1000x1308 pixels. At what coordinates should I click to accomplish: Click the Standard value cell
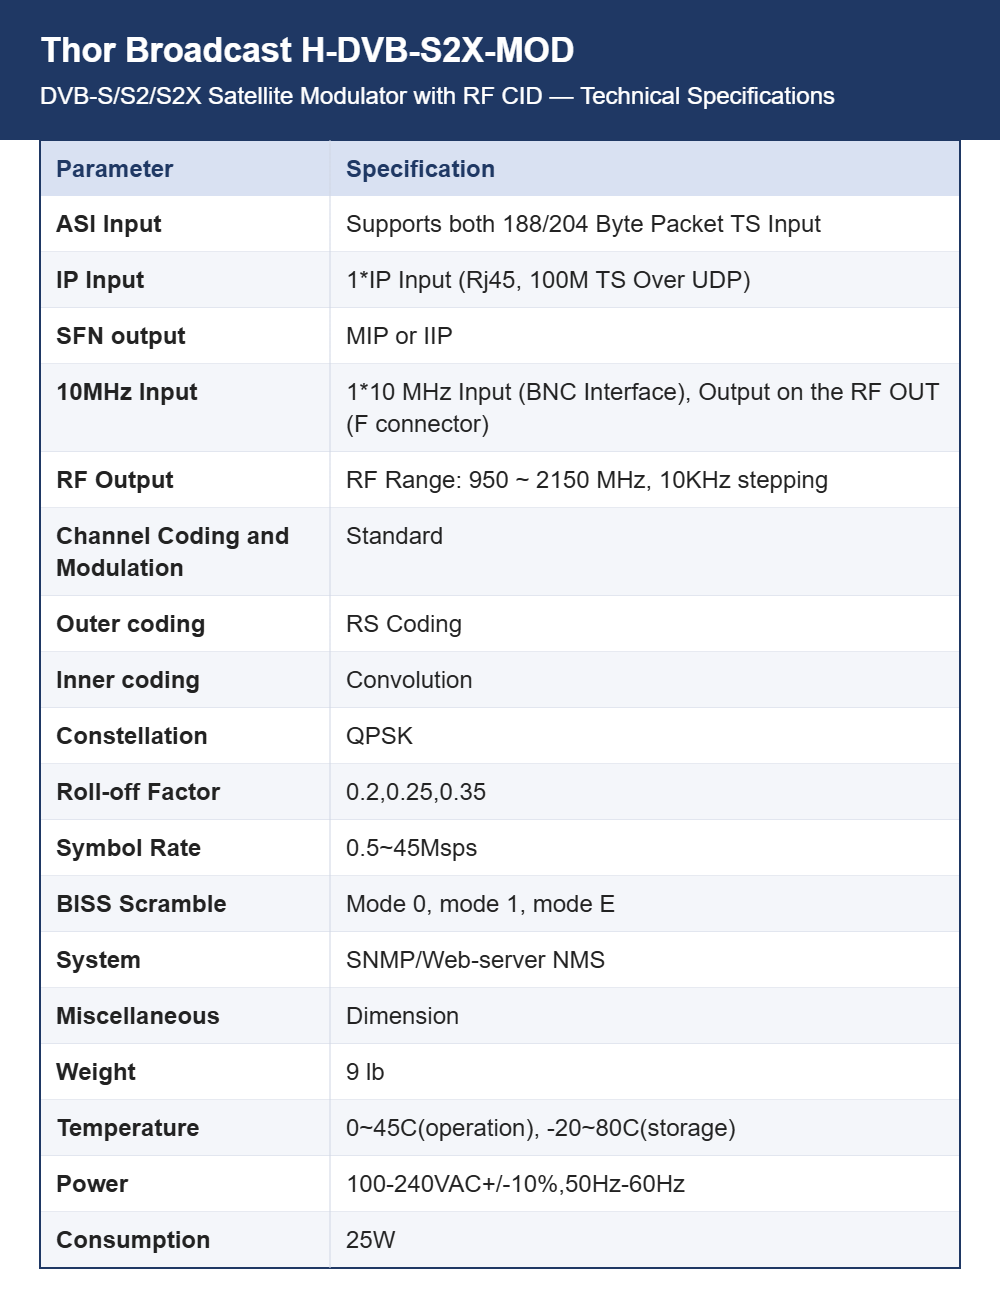[x=394, y=536]
